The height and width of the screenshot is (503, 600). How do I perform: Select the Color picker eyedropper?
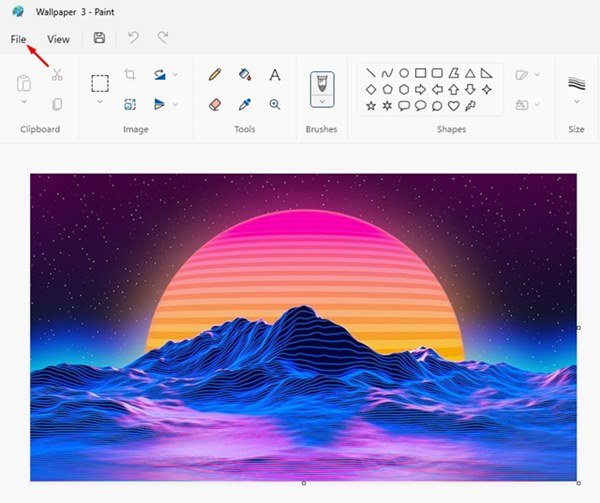point(245,104)
